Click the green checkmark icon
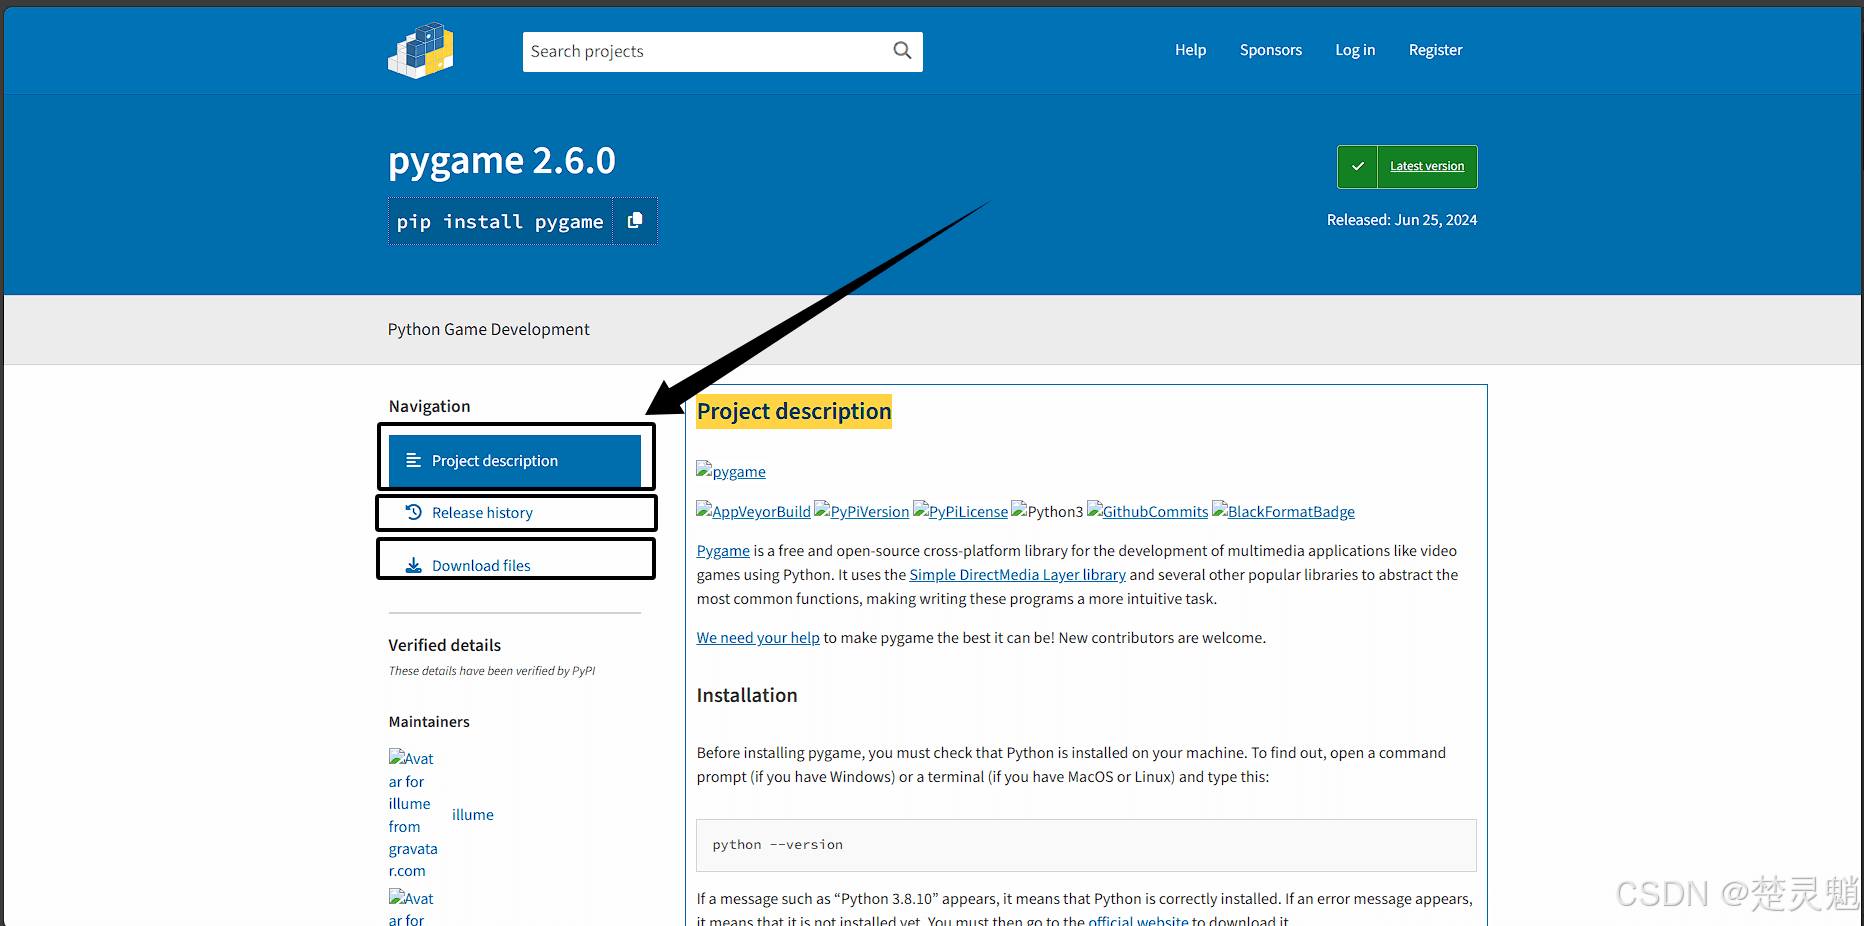Screen dimensions: 1864x926 point(1357,167)
